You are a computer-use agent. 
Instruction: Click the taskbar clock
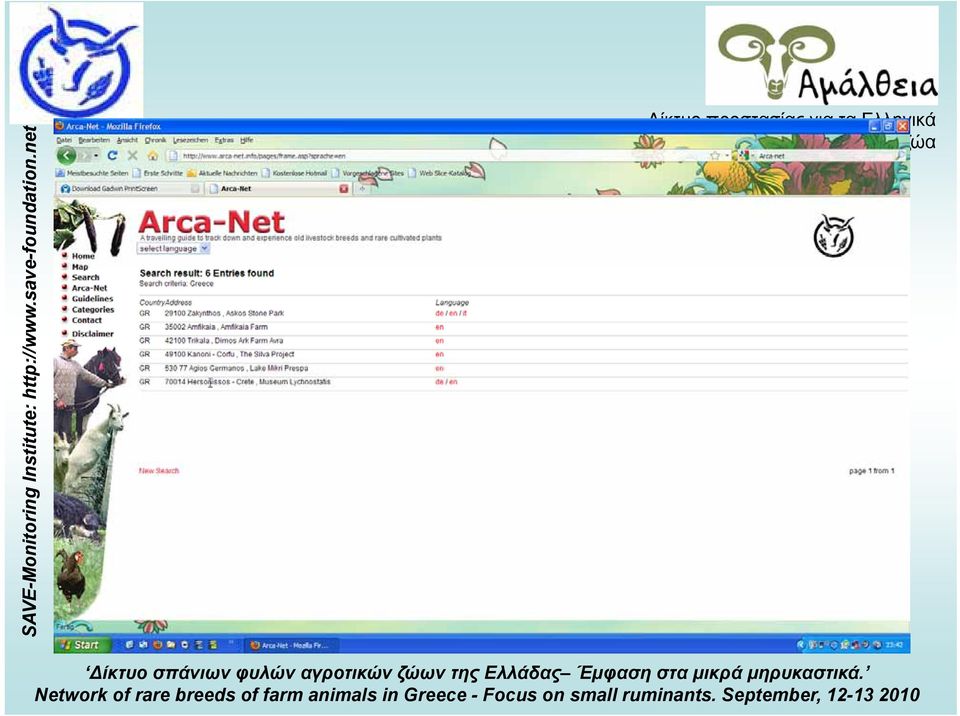[894, 645]
